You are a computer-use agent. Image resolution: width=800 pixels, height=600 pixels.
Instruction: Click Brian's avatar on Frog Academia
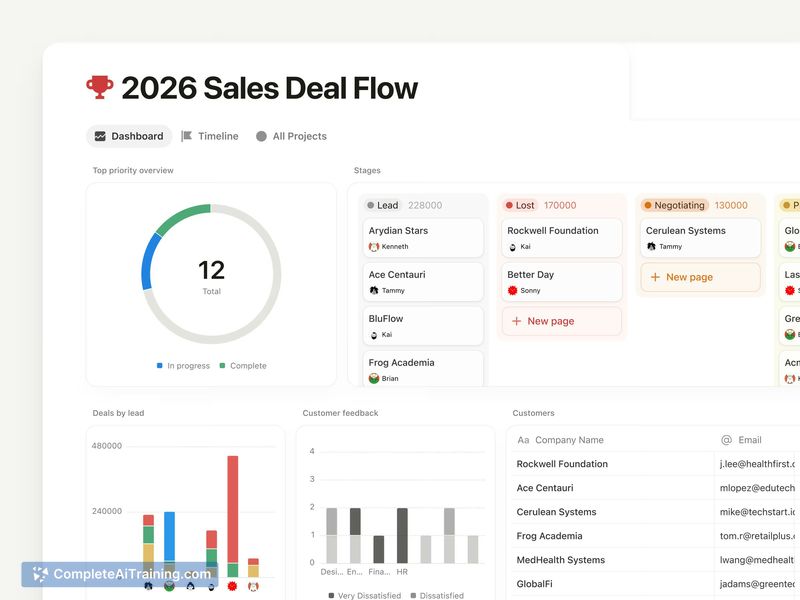(x=374, y=379)
